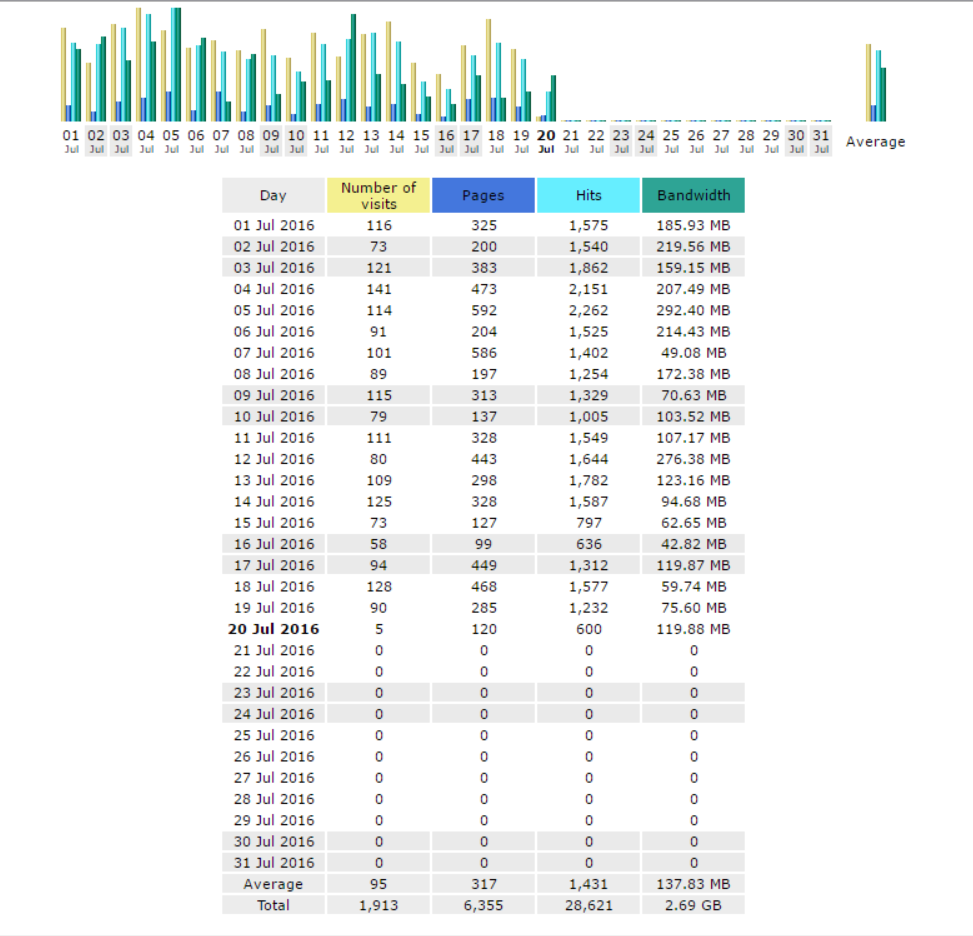973x936 pixels.
Task: Click the '01 Jul 2016' row date
Action: point(274,225)
